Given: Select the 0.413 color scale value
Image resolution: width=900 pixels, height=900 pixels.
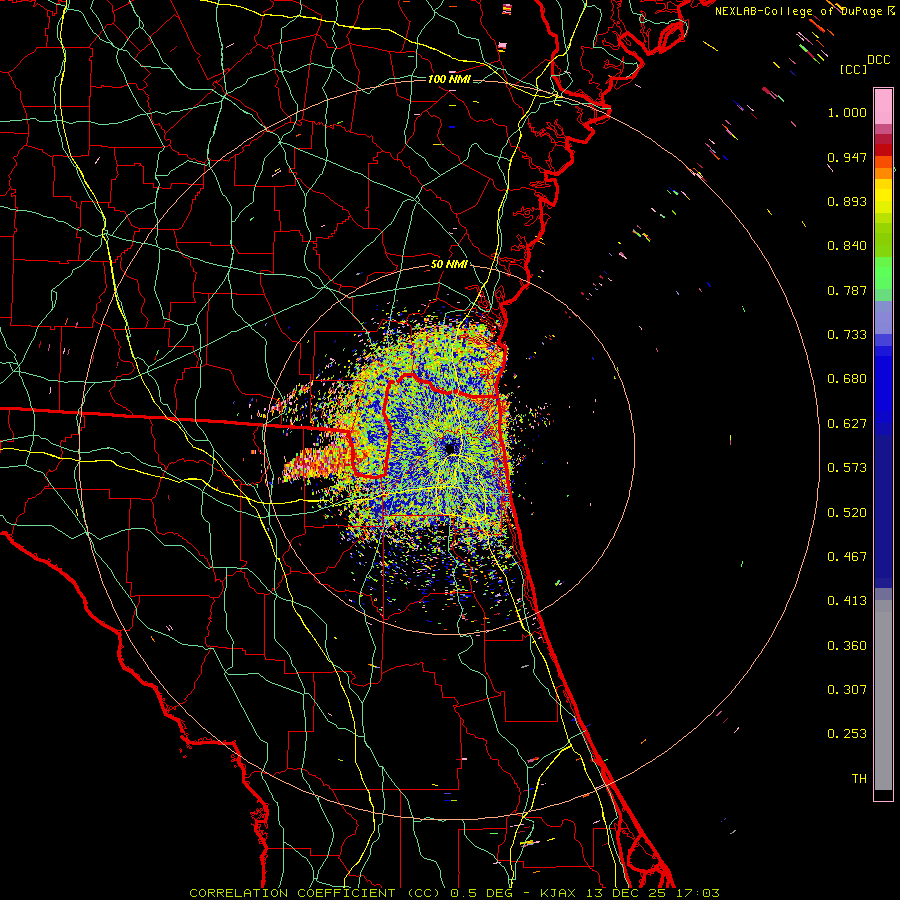Looking at the screenshot, I should [x=847, y=601].
